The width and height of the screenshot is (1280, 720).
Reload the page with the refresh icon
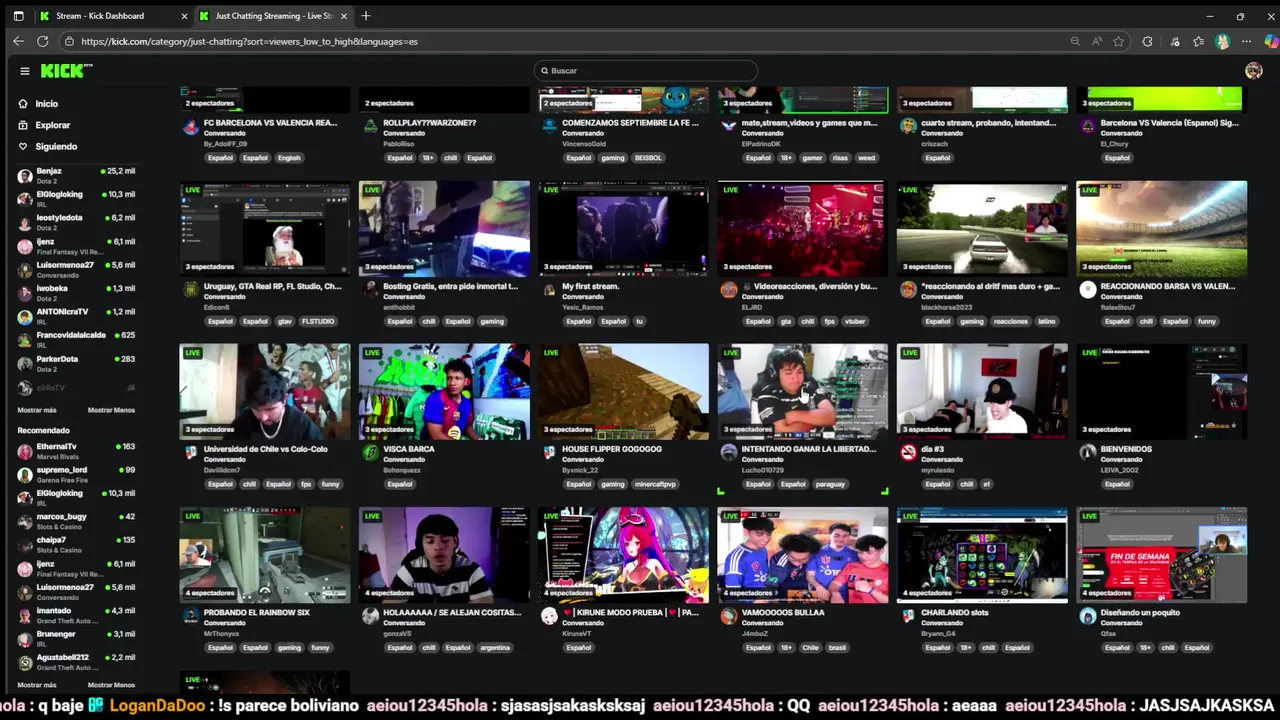(42, 41)
